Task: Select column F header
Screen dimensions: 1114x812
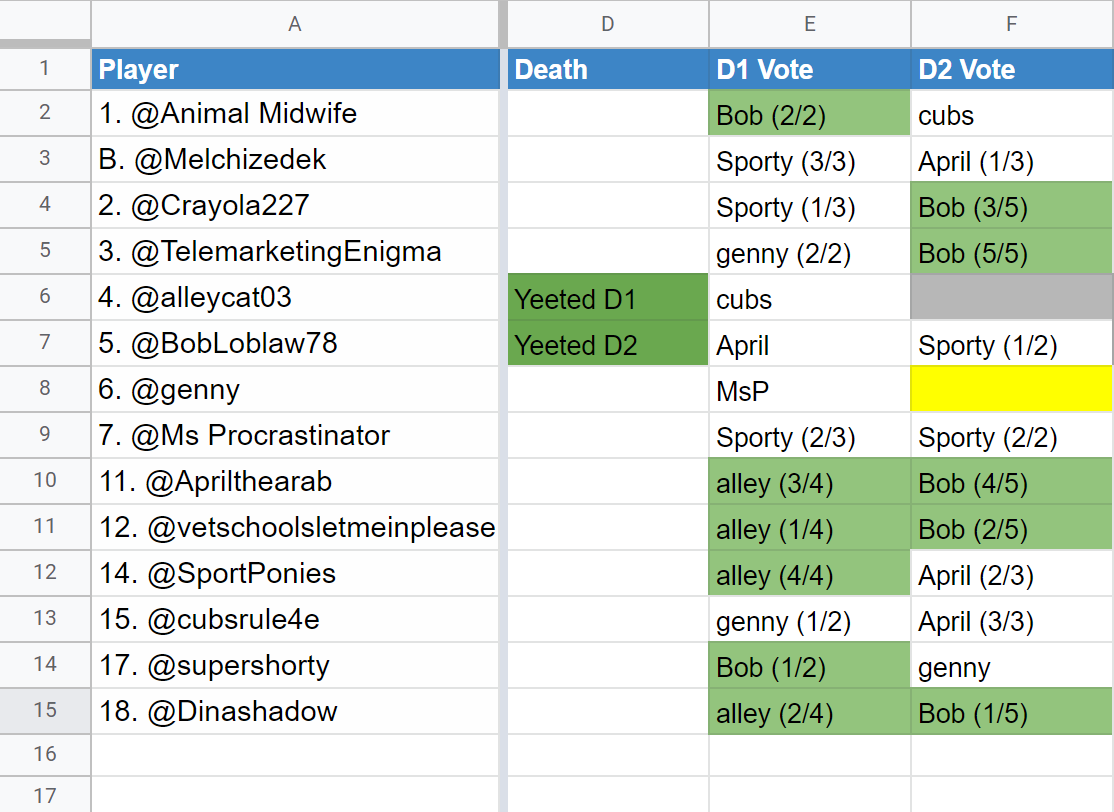Action: click(1012, 23)
